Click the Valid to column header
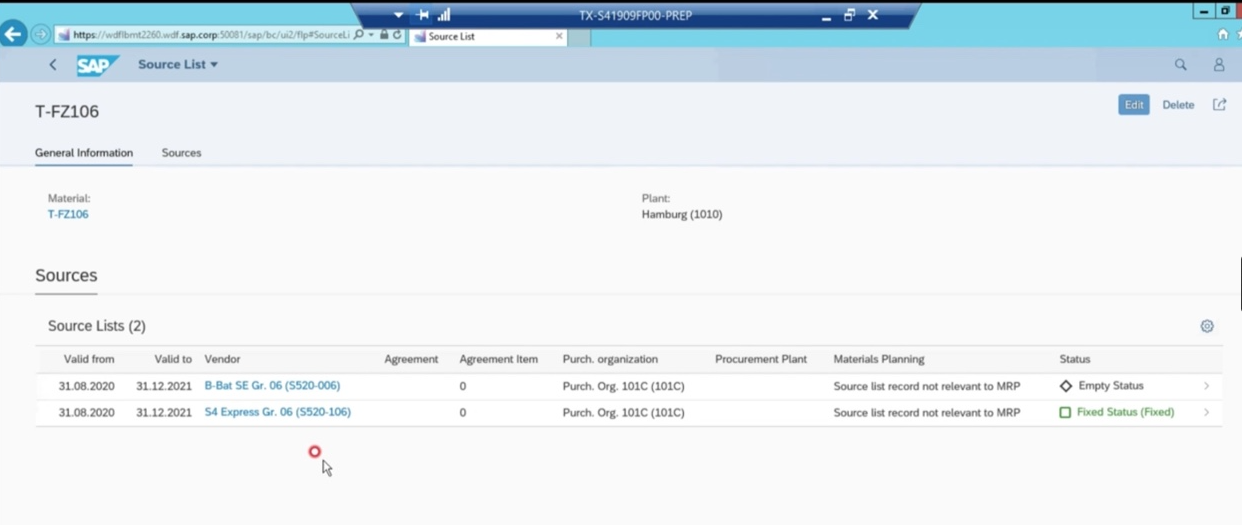This screenshot has height=525, width=1242. pyautogui.click(x=173, y=359)
